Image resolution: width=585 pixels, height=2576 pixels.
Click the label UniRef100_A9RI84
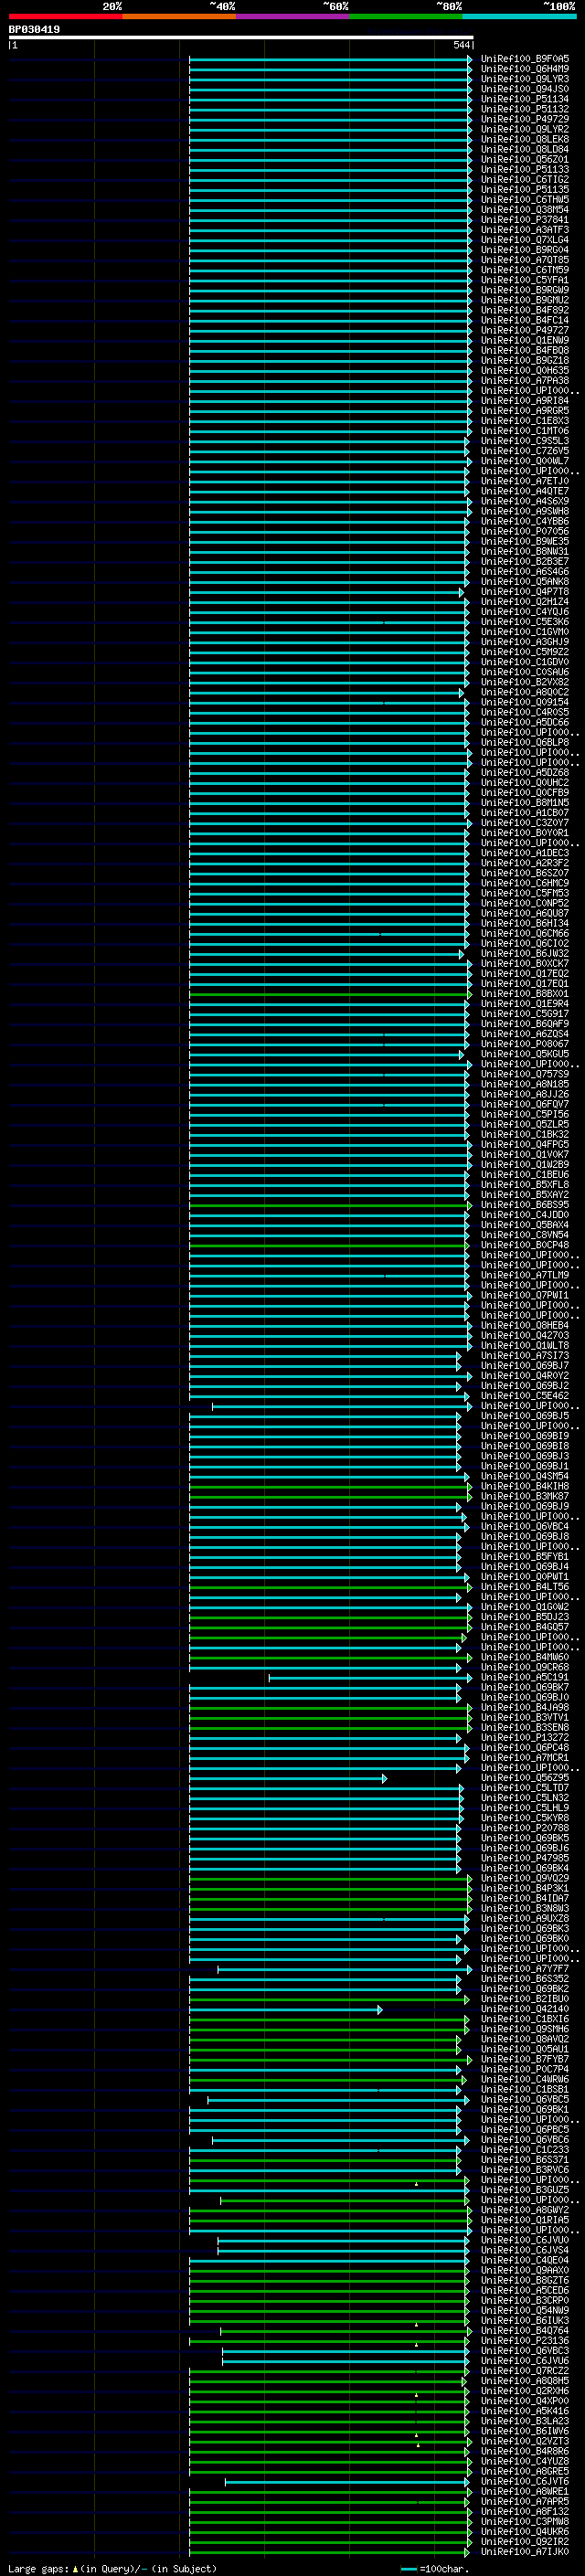(x=525, y=400)
